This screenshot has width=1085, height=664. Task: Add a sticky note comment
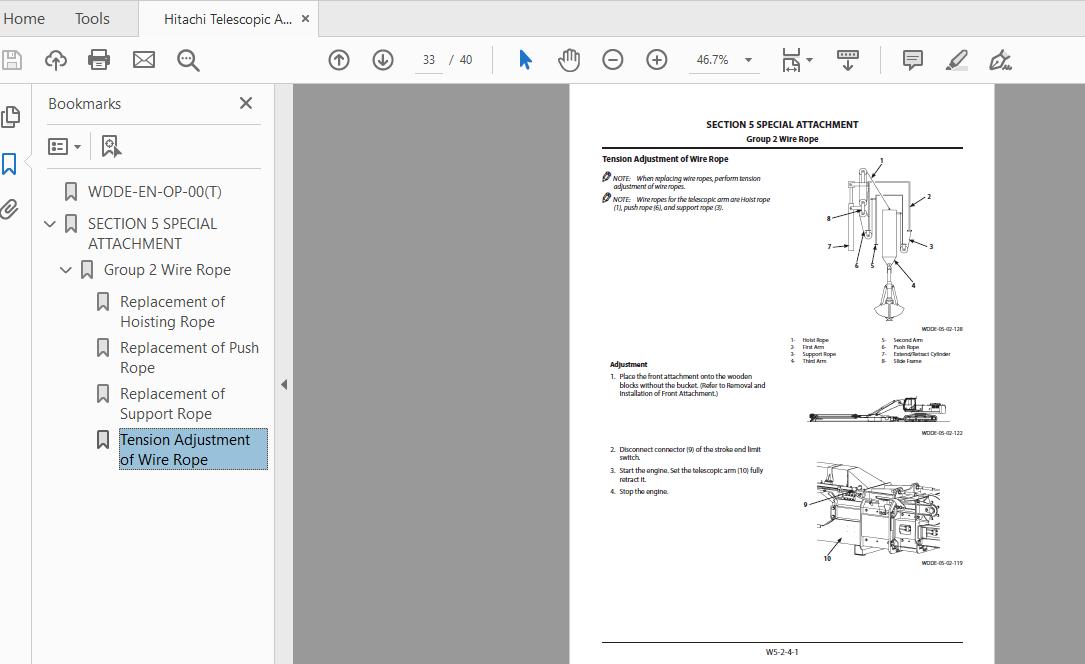(913, 60)
